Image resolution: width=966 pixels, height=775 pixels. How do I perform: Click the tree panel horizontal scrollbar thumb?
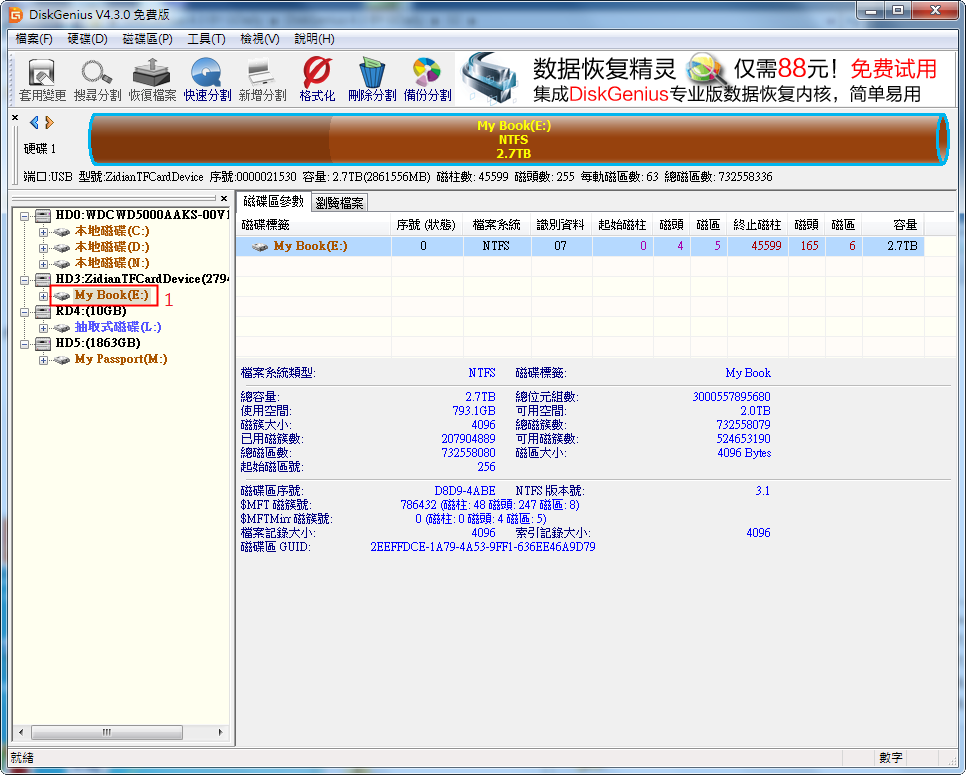click(x=107, y=732)
